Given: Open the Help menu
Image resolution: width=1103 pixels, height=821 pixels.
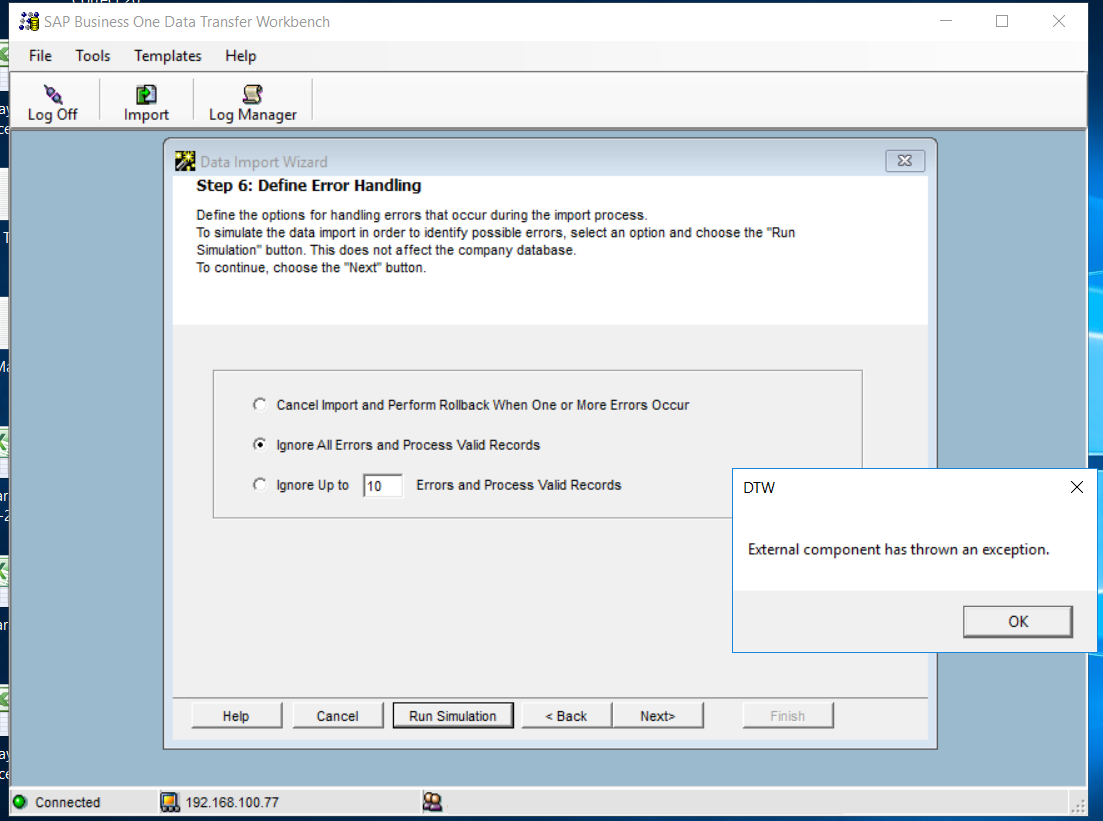Looking at the screenshot, I should pyautogui.click(x=240, y=56).
